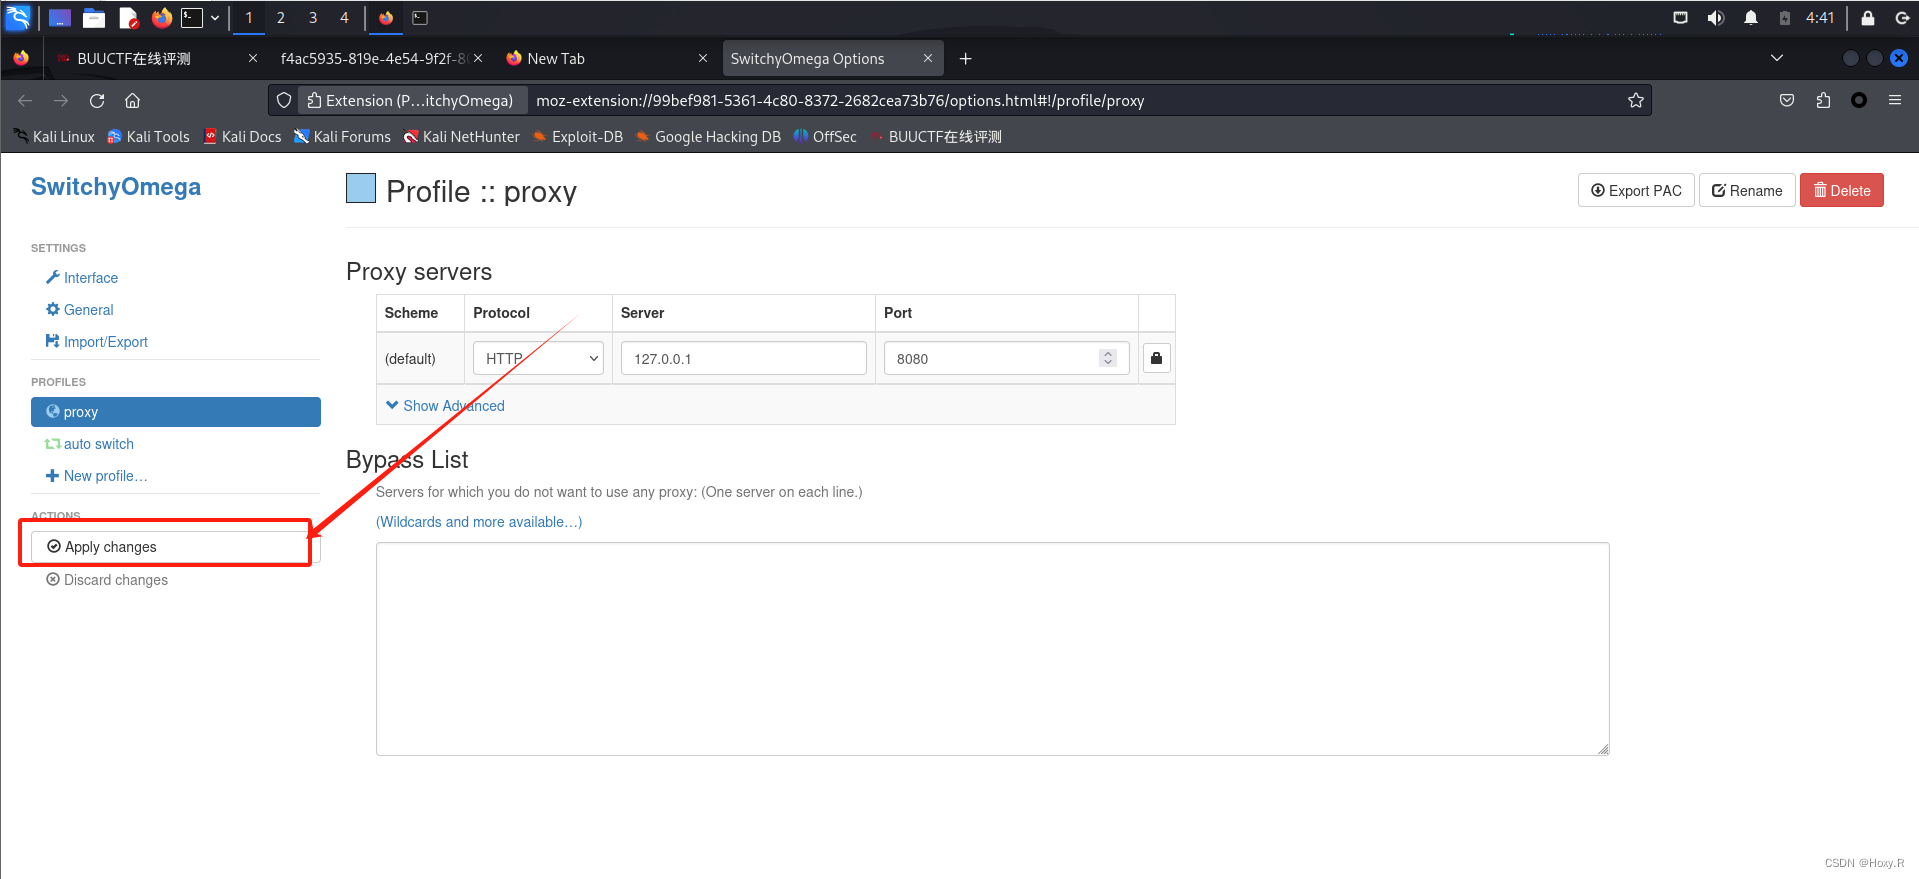Expand the list all tabs chevron
This screenshot has width=1919, height=879.
(x=1777, y=58)
